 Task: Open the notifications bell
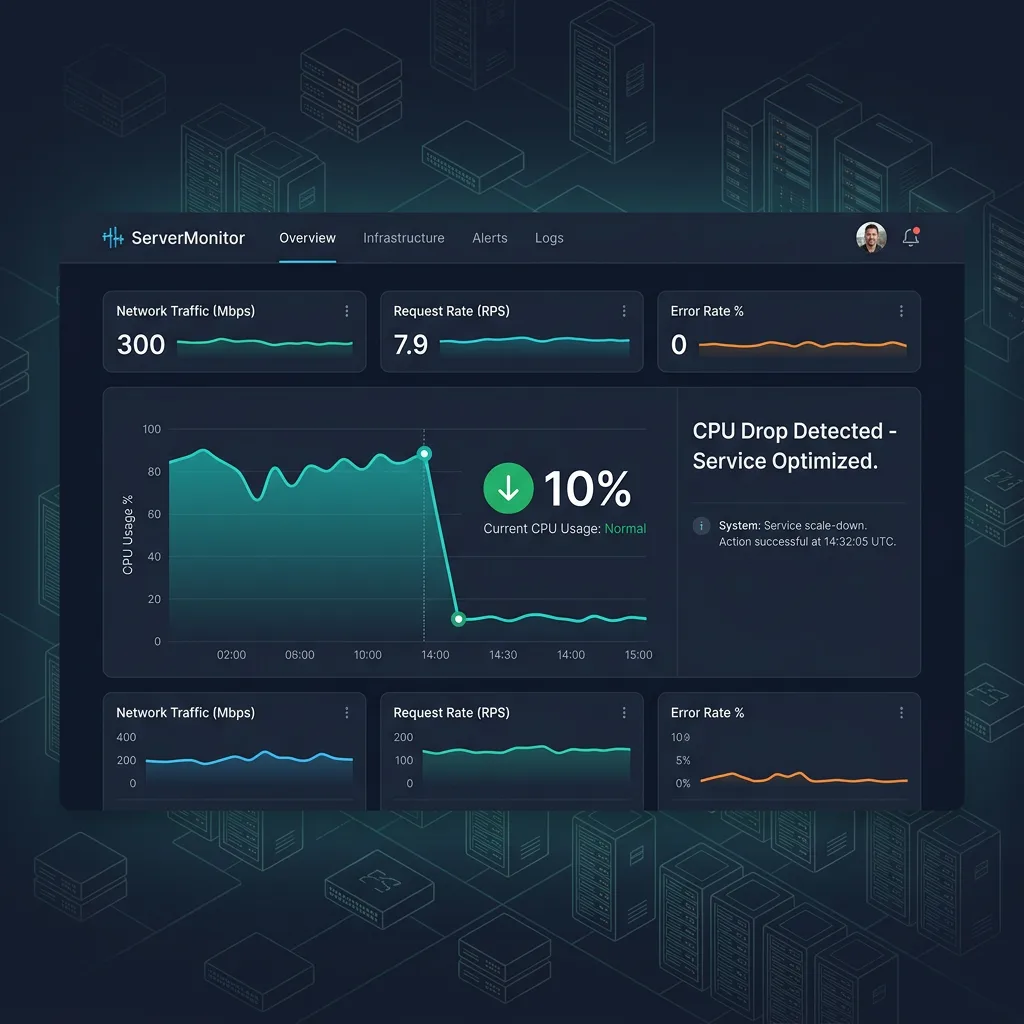point(911,236)
